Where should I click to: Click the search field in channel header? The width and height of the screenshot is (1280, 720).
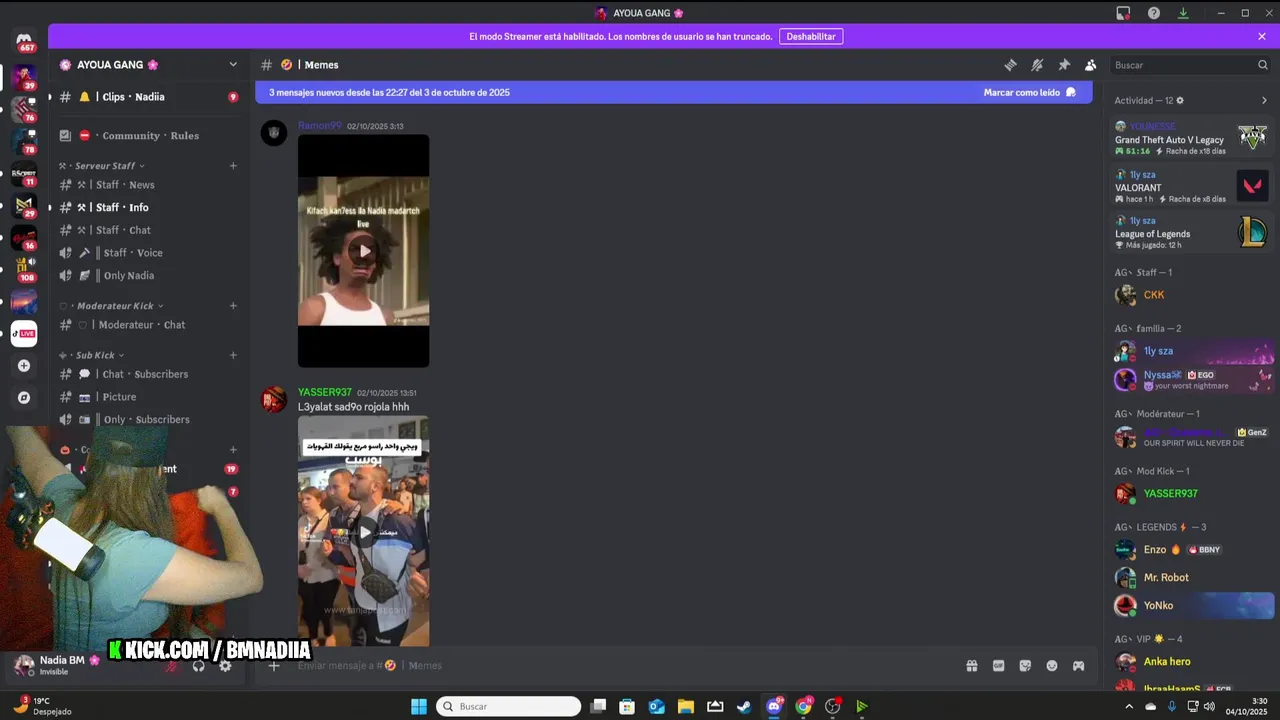pyautogui.click(x=1190, y=65)
